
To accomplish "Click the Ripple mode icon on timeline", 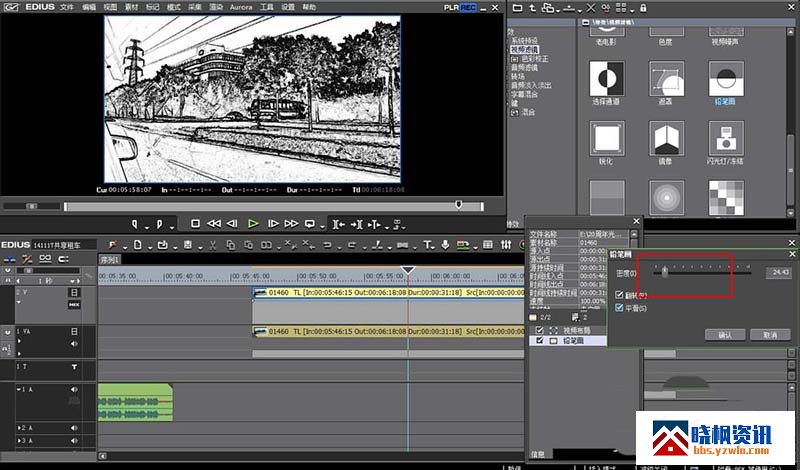I will (27, 259).
